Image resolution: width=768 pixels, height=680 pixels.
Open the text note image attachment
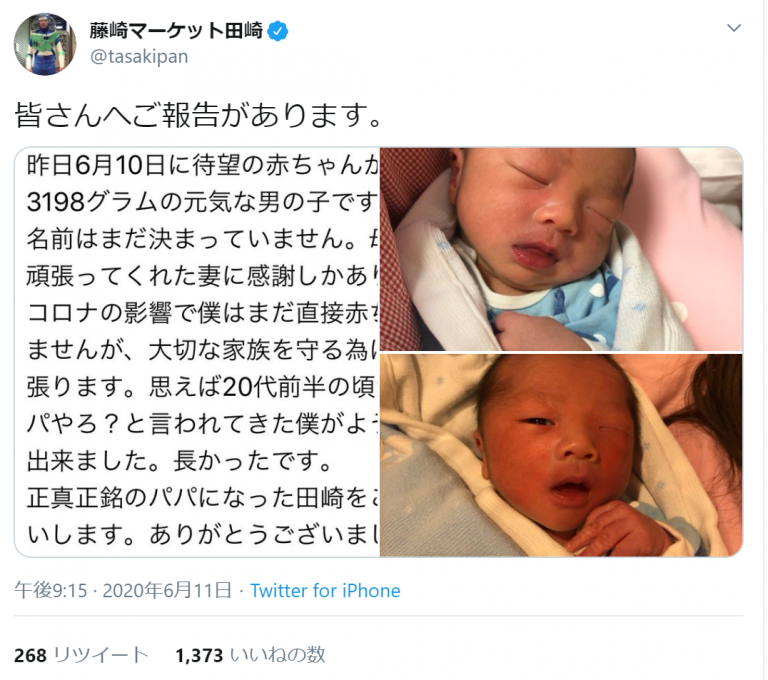(x=197, y=352)
